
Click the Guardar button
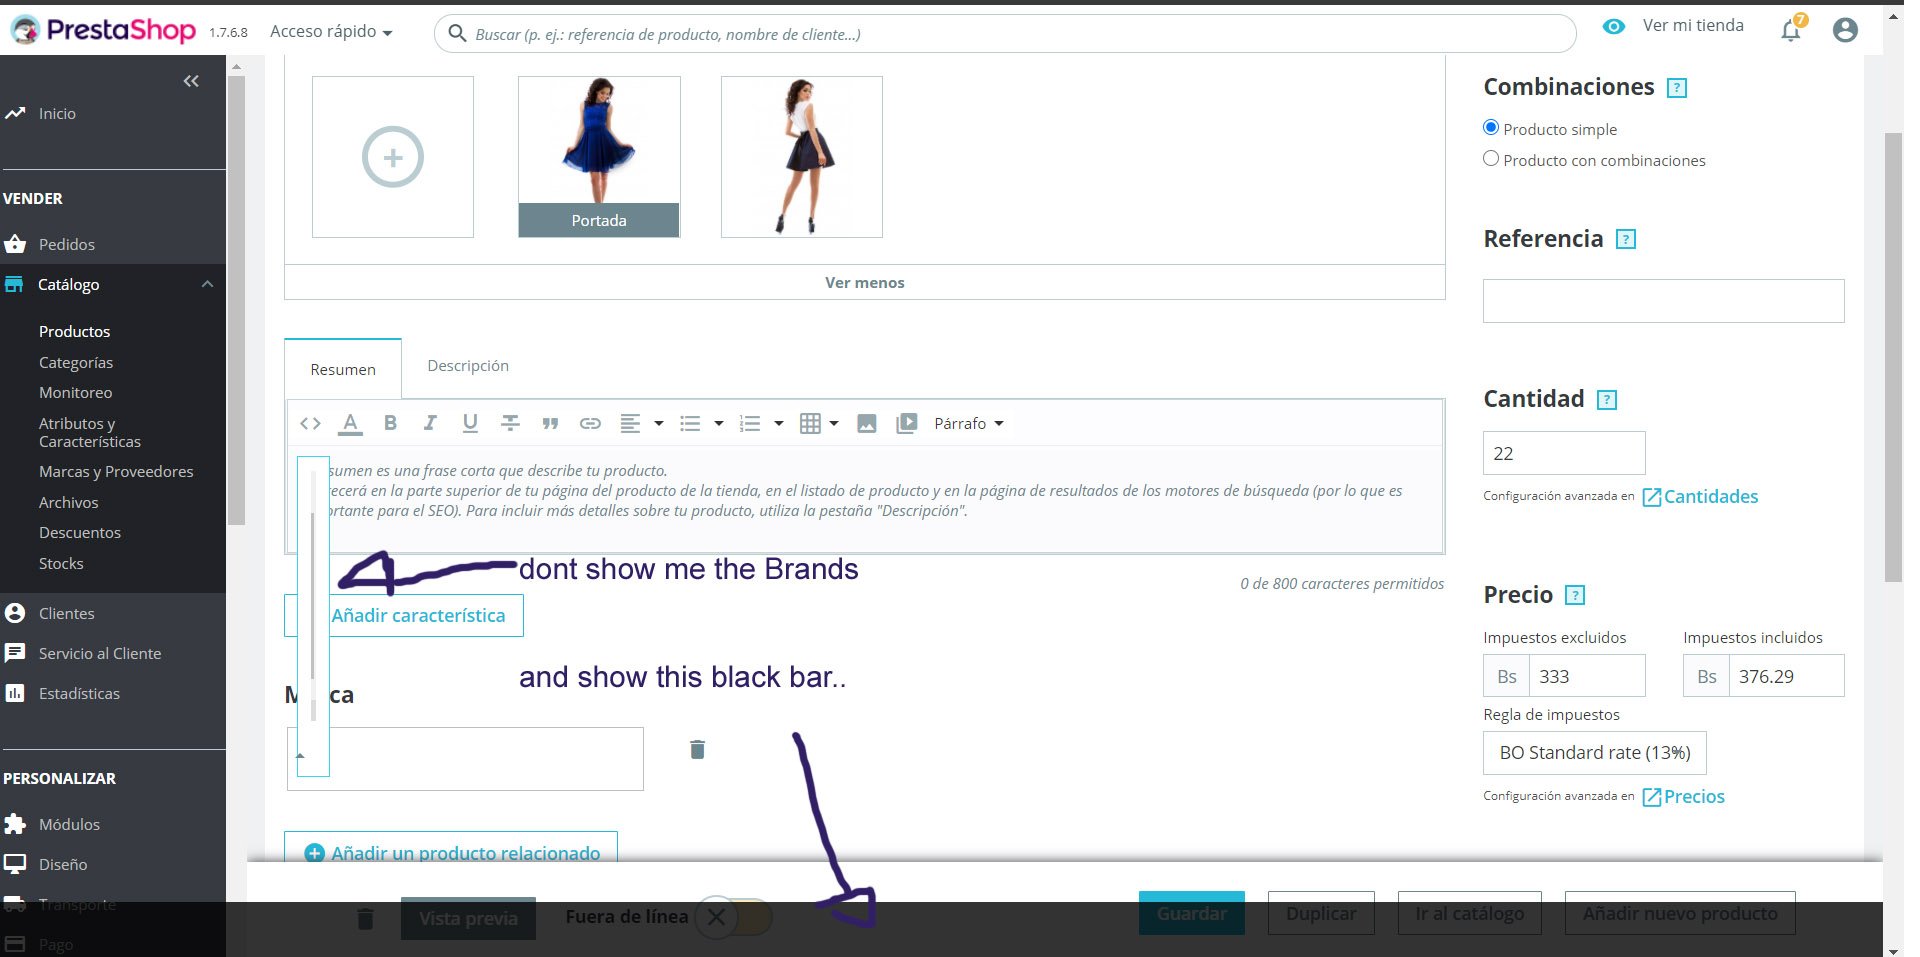pos(1192,913)
